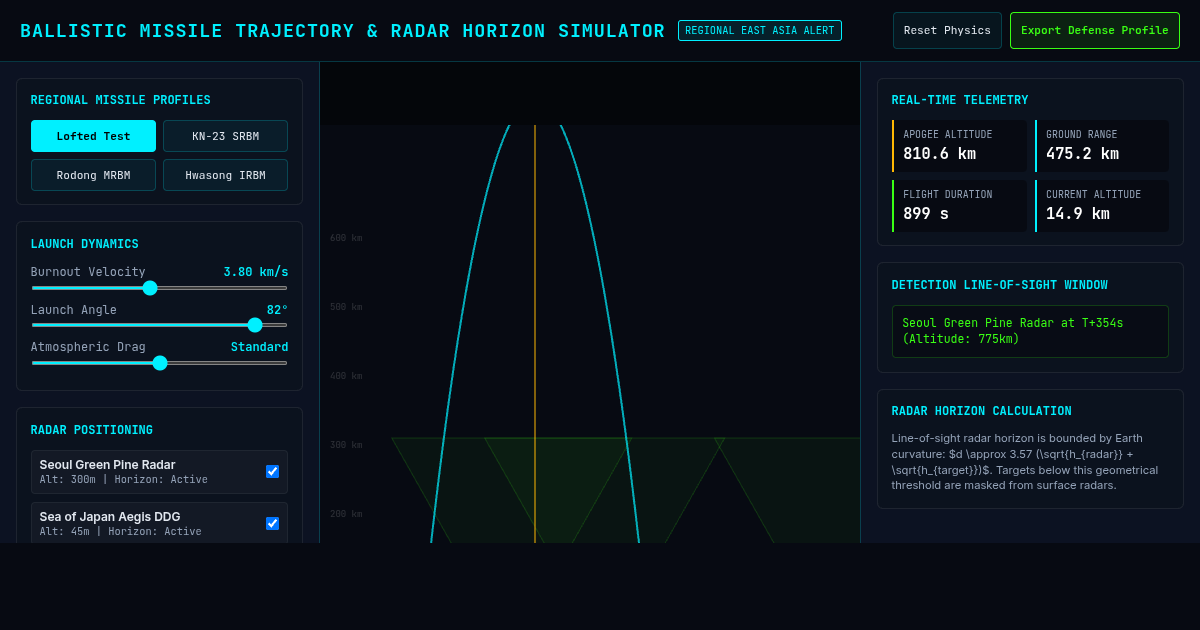Screen dimensions: 1200x630
Task: Click the 300 km axis label
Action: pyautogui.click(x=346, y=445)
